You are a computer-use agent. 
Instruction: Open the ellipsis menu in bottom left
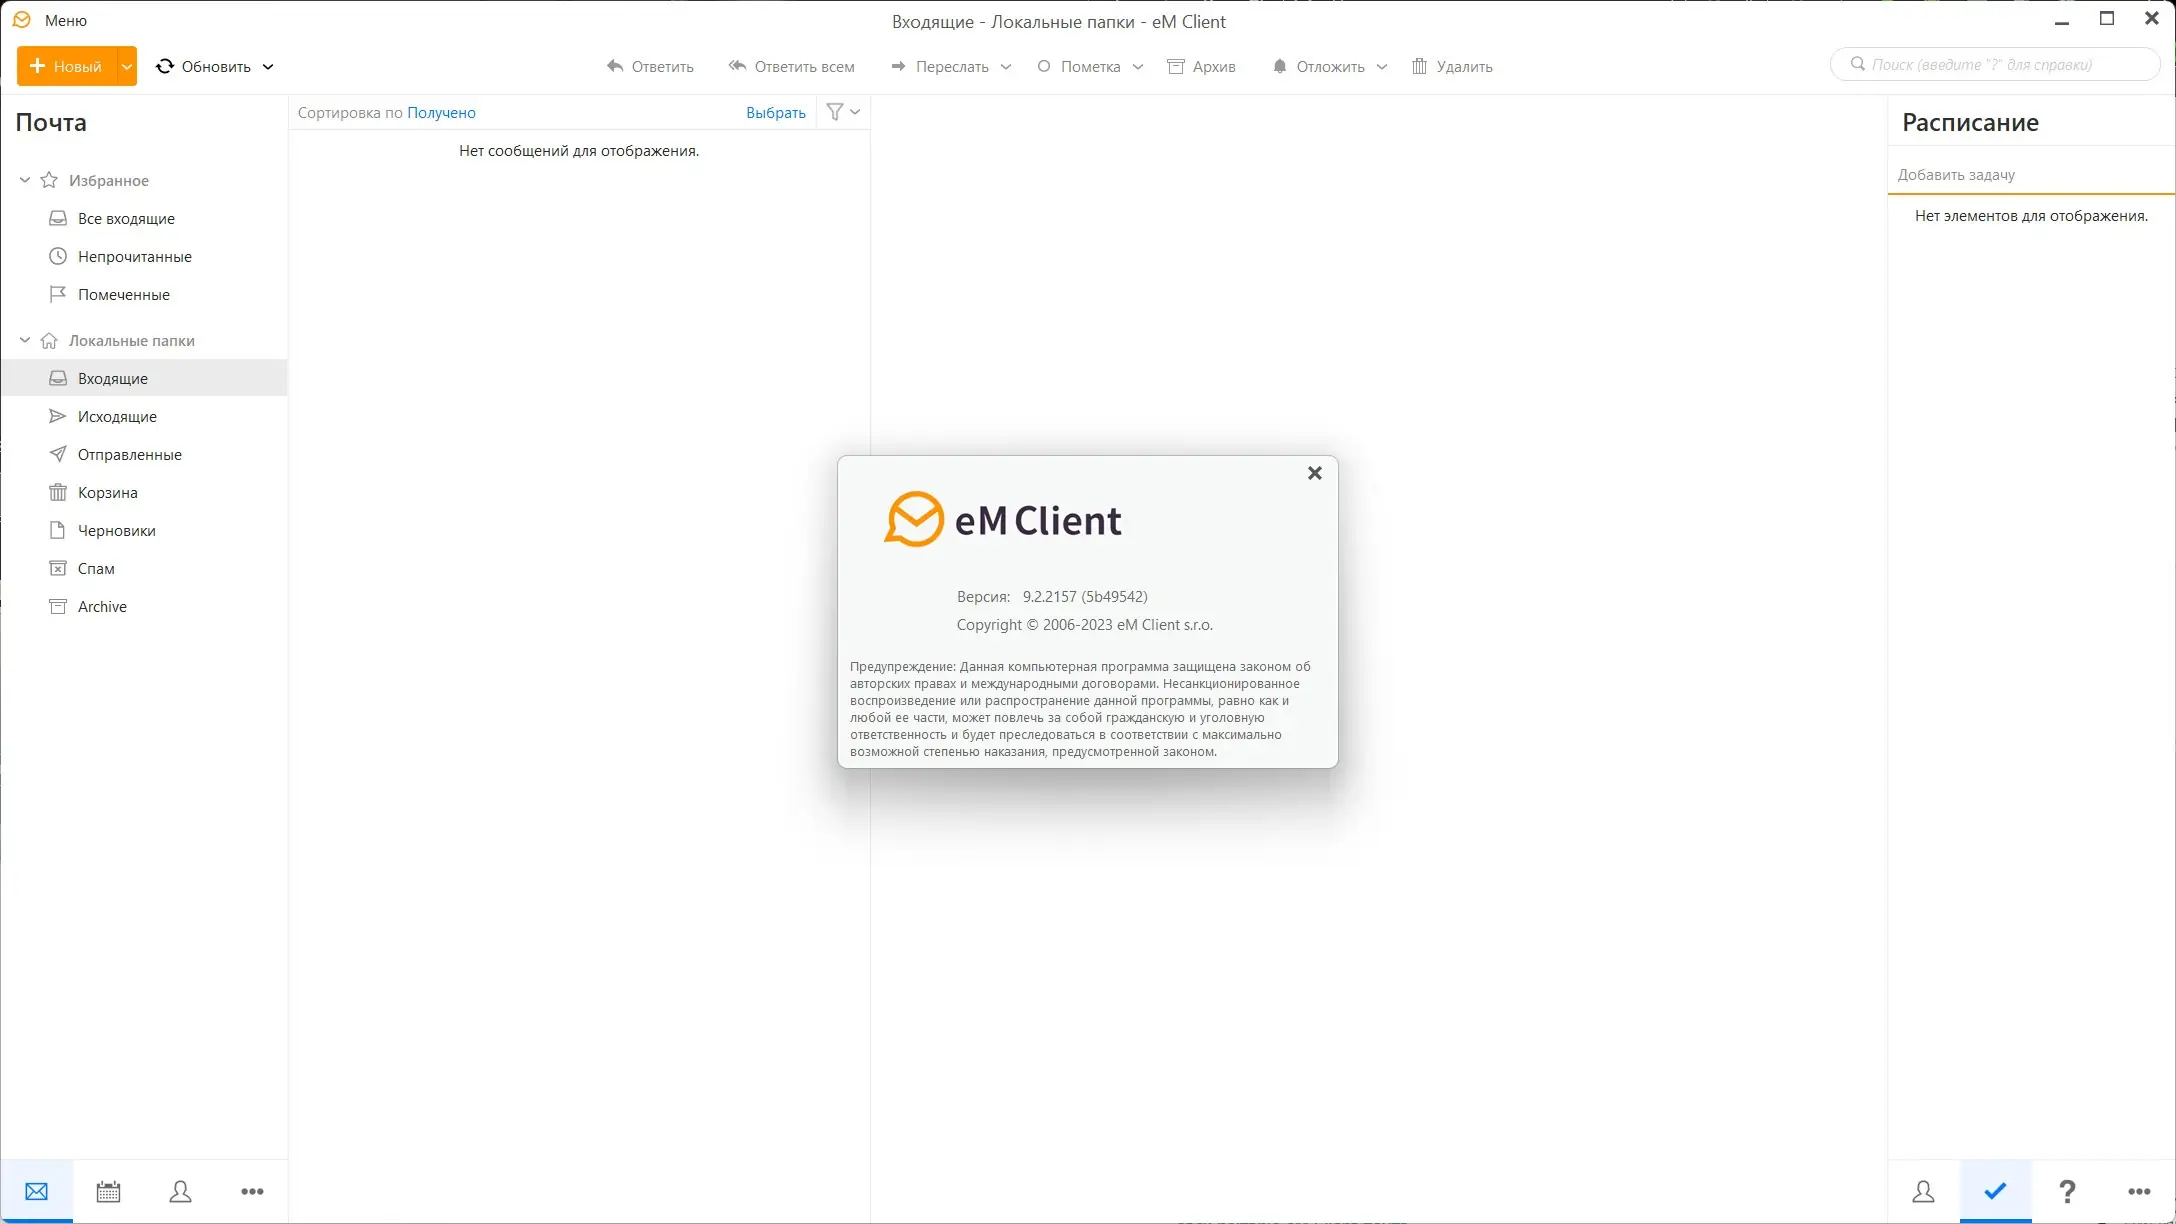coord(252,1191)
